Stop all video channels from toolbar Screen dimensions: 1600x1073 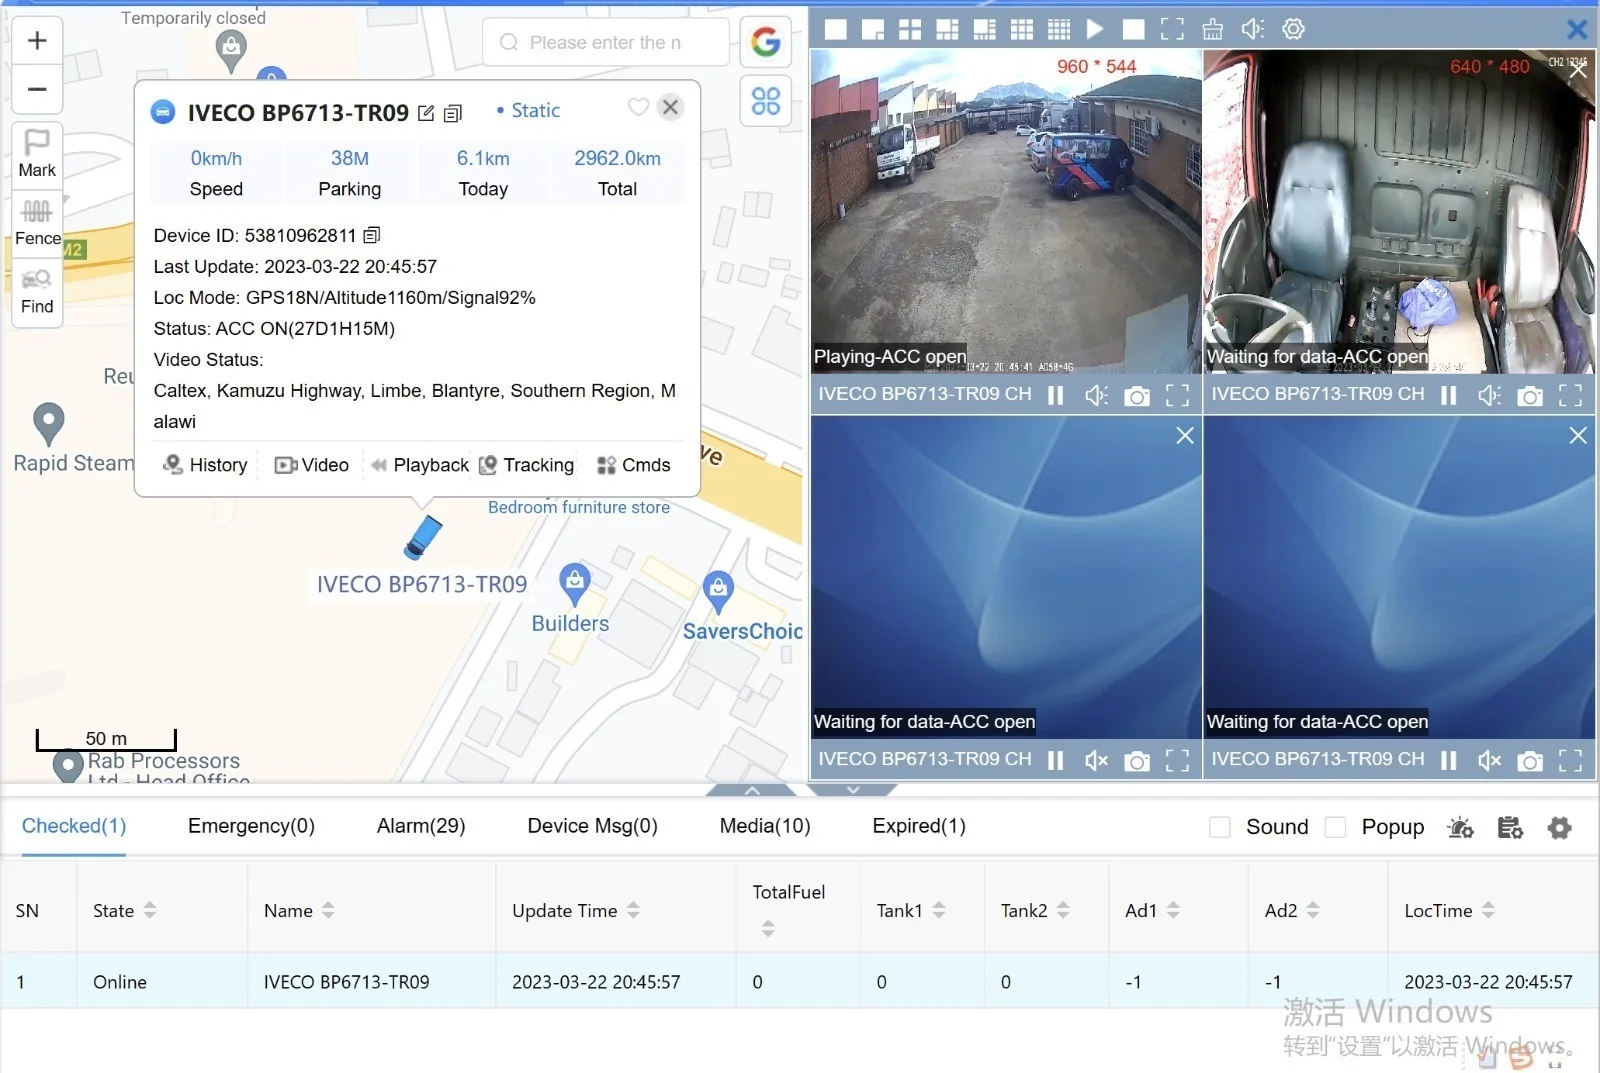click(1133, 30)
